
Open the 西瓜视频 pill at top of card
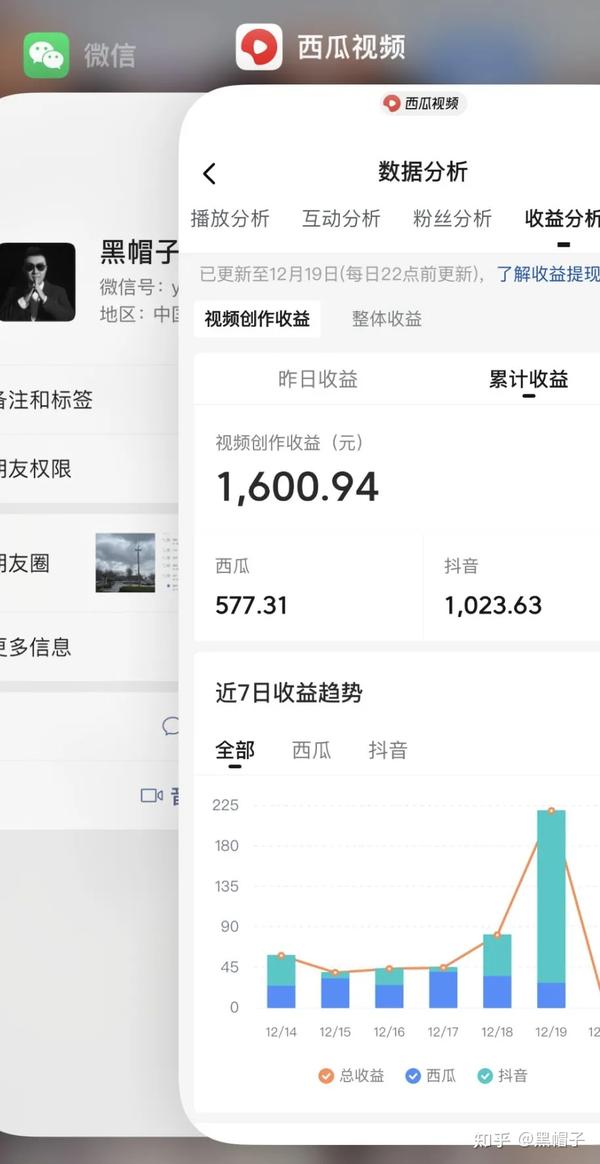coord(423,103)
